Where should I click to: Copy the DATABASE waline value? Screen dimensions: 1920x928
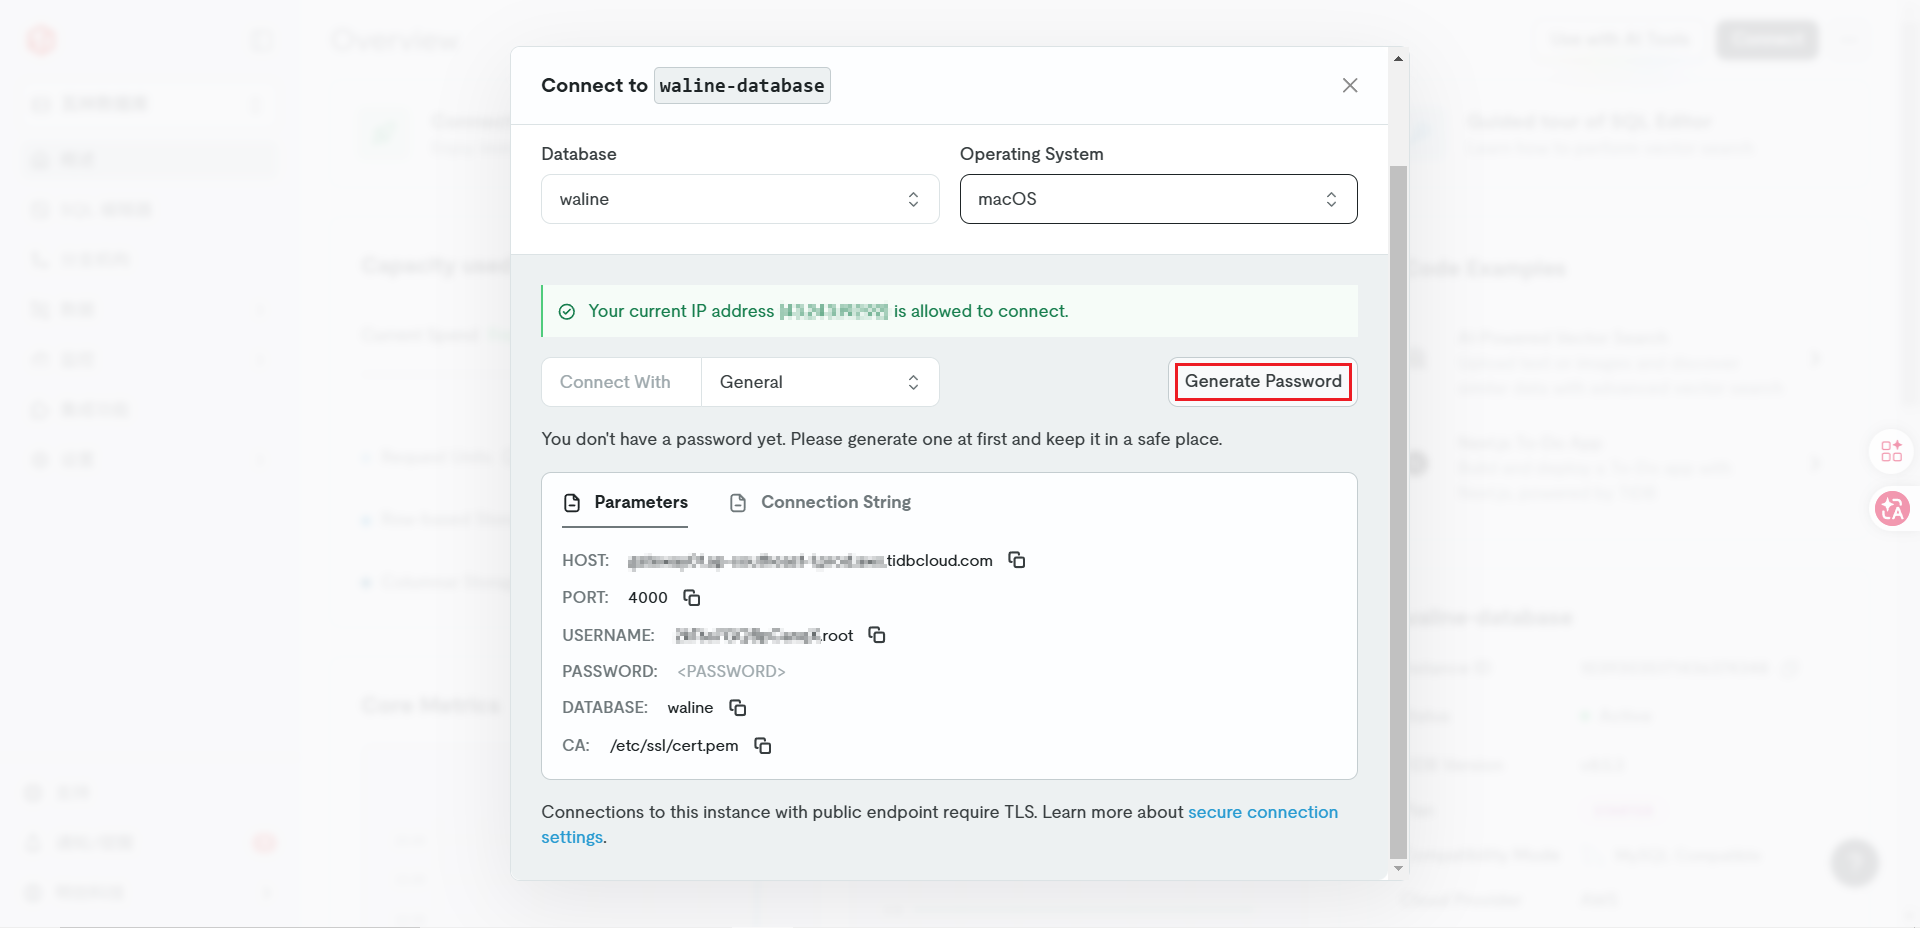click(738, 707)
